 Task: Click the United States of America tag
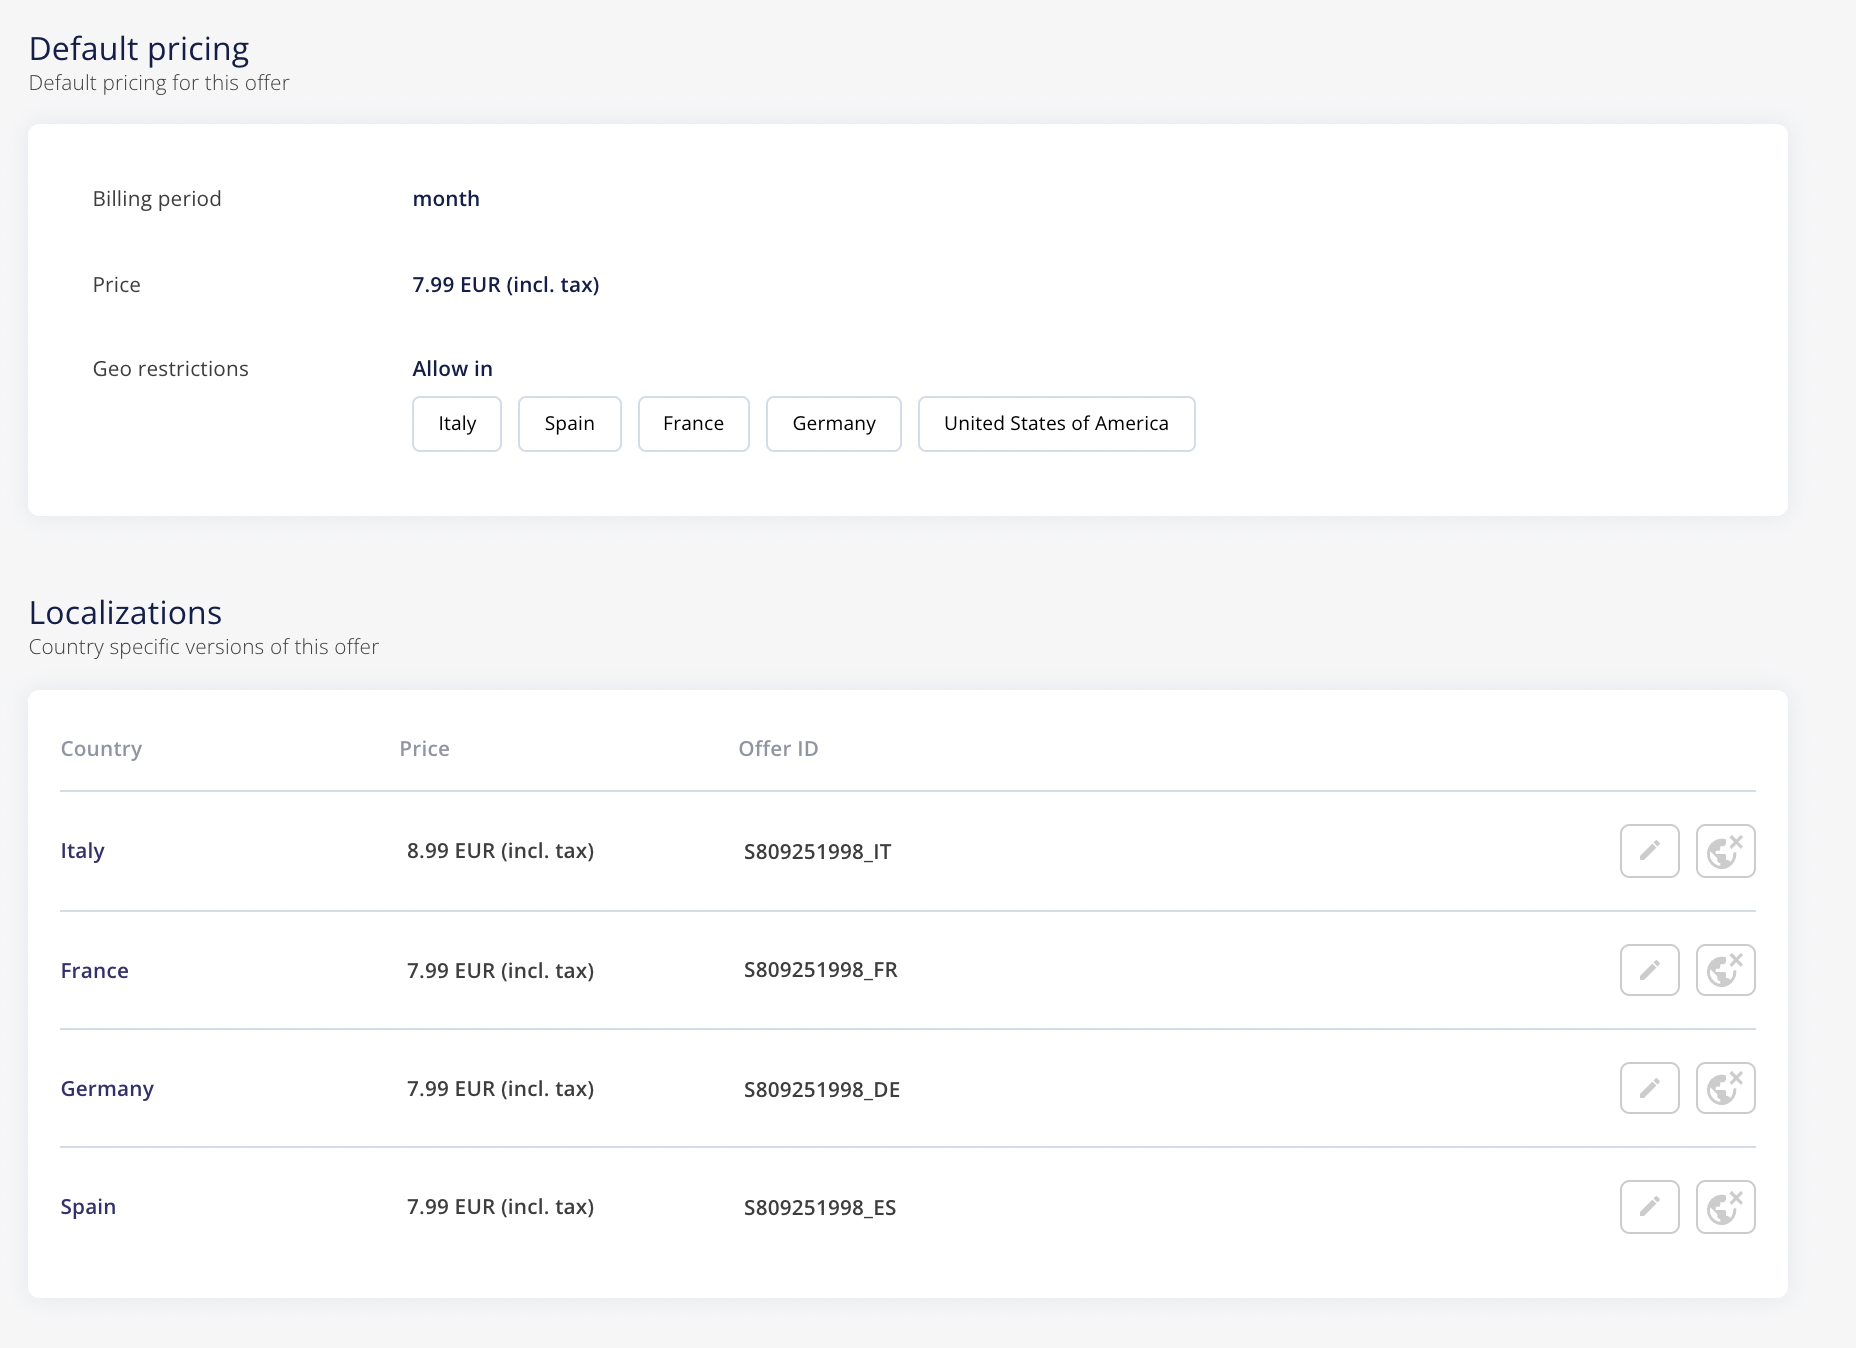pyautogui.click(x=1057, y=424)
